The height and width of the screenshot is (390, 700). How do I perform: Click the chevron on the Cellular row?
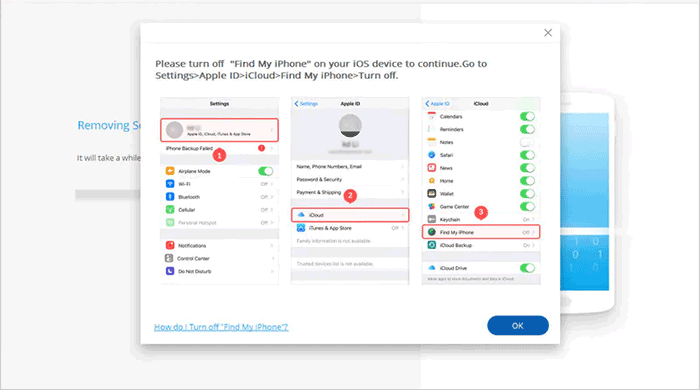click(272, 210)
